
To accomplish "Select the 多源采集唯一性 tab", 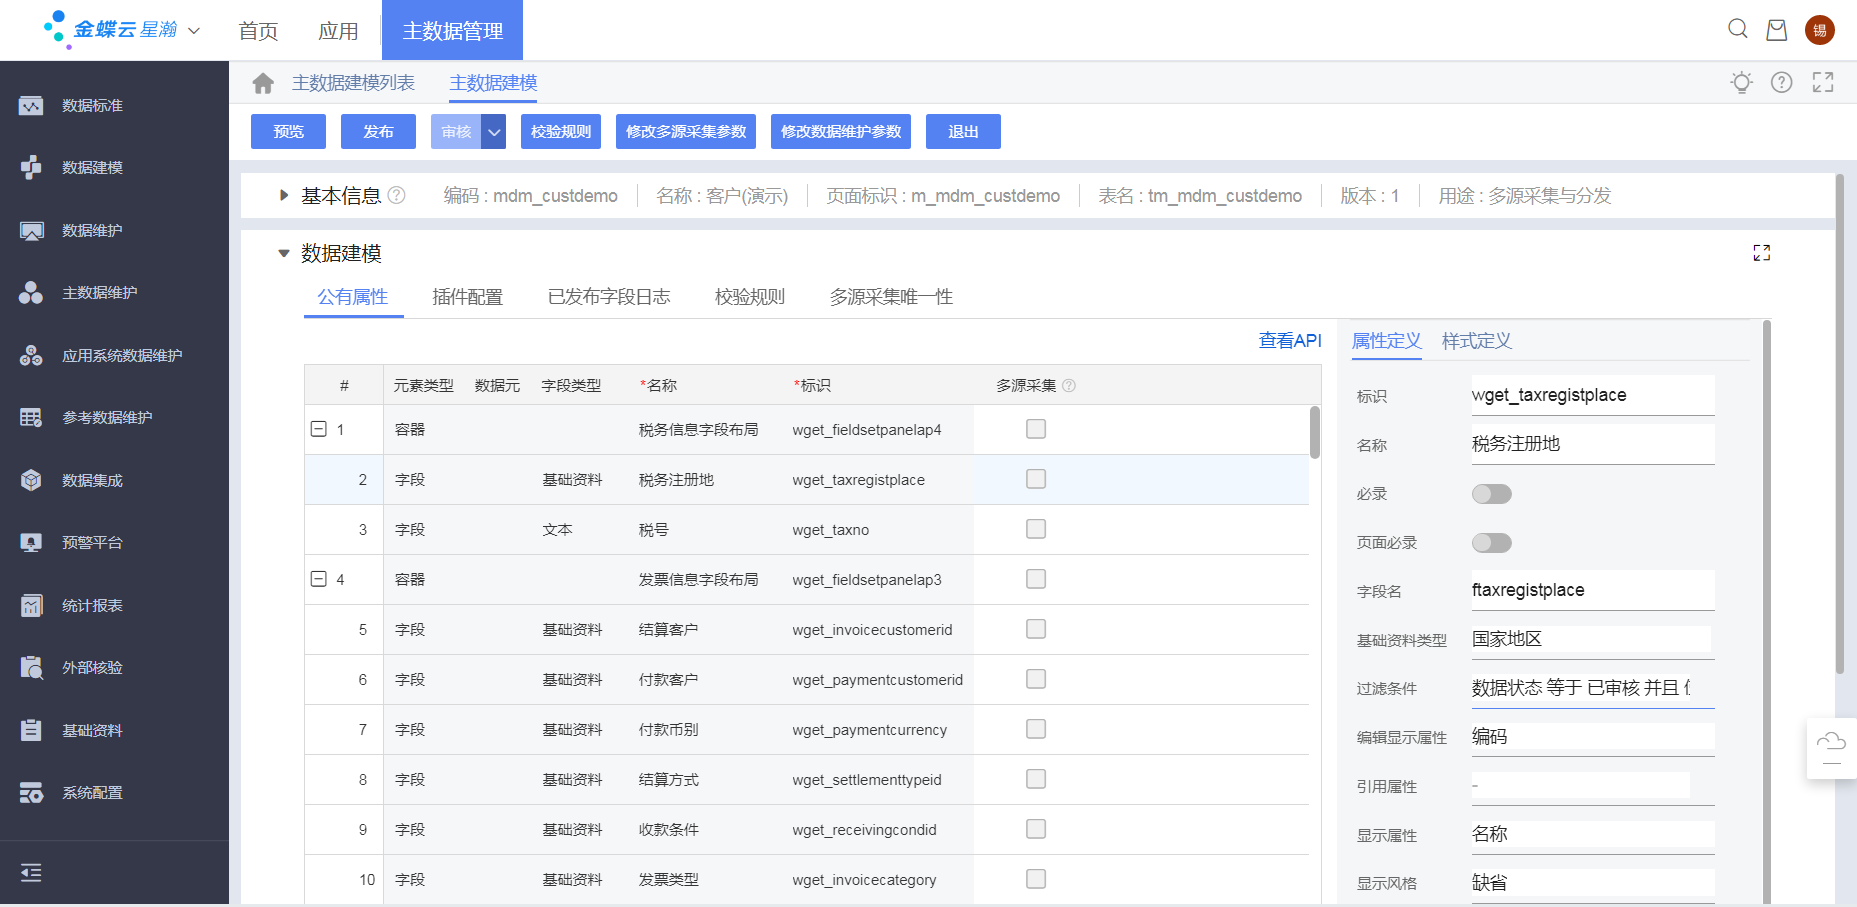I will [891, 297].
